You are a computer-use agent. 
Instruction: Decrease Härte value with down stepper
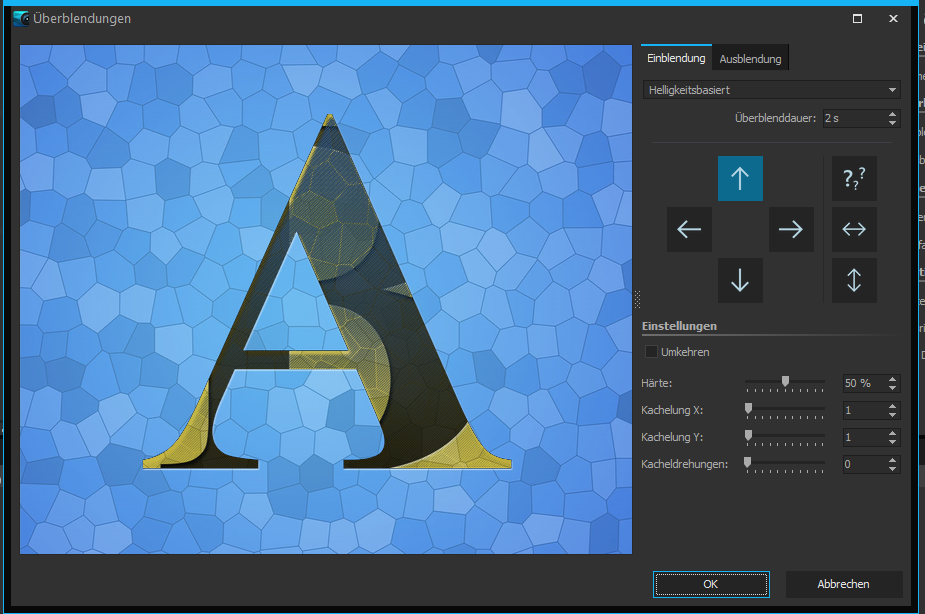892,388
